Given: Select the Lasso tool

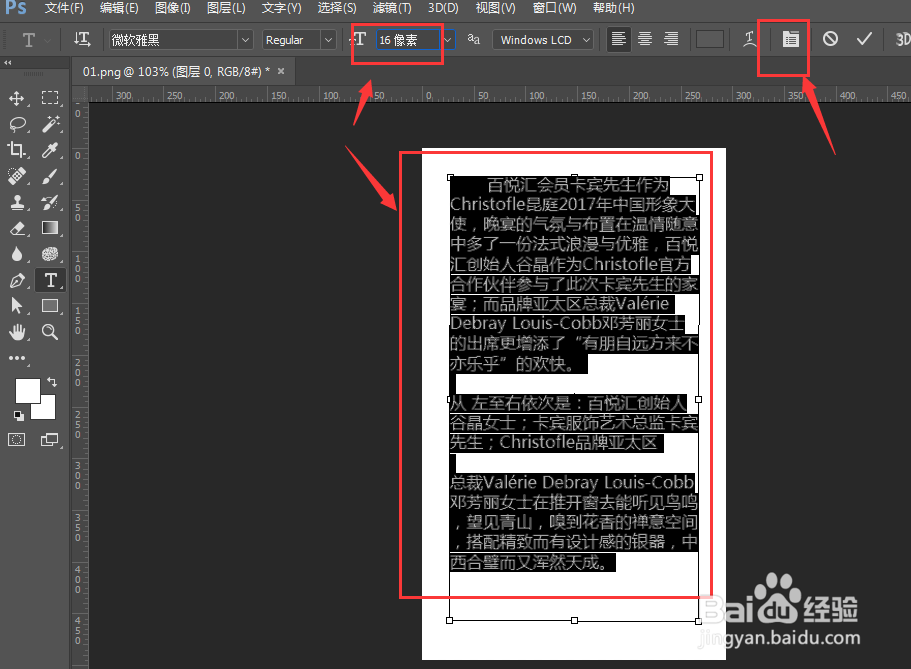Looking at the screenshot, I should tap(17, 124).
